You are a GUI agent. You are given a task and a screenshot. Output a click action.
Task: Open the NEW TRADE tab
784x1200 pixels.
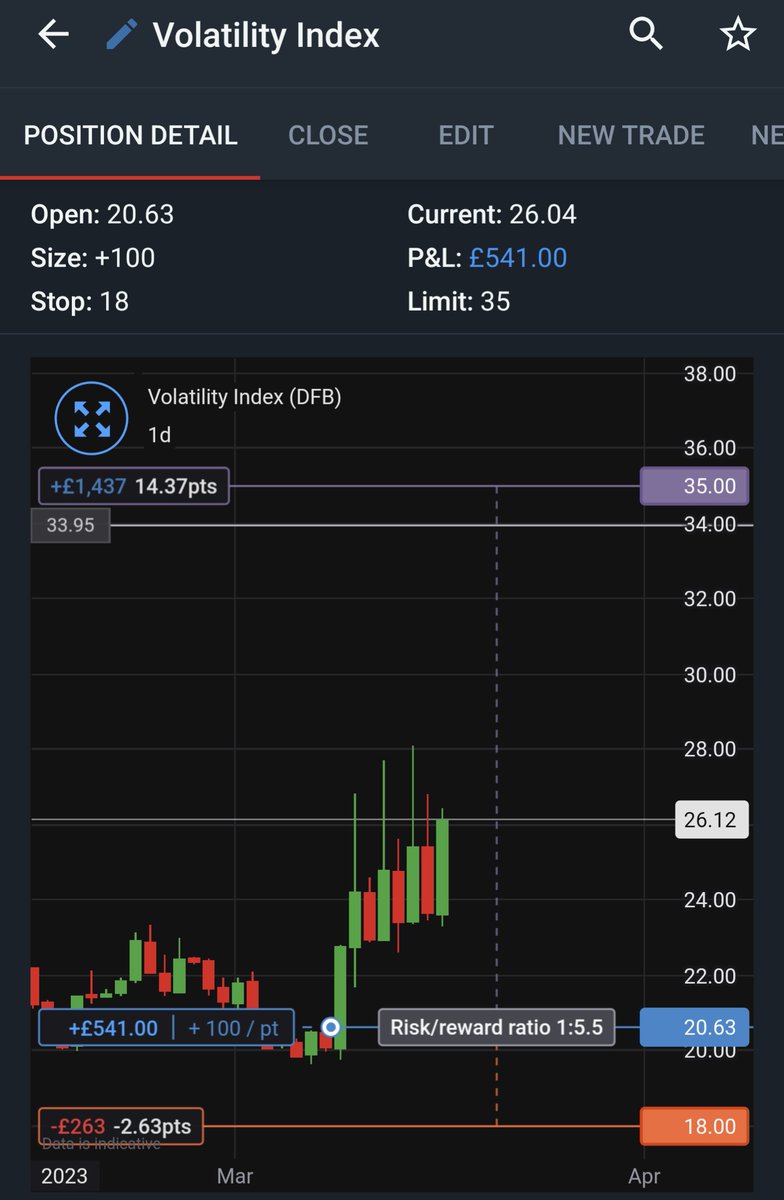(x=631, y=135)
